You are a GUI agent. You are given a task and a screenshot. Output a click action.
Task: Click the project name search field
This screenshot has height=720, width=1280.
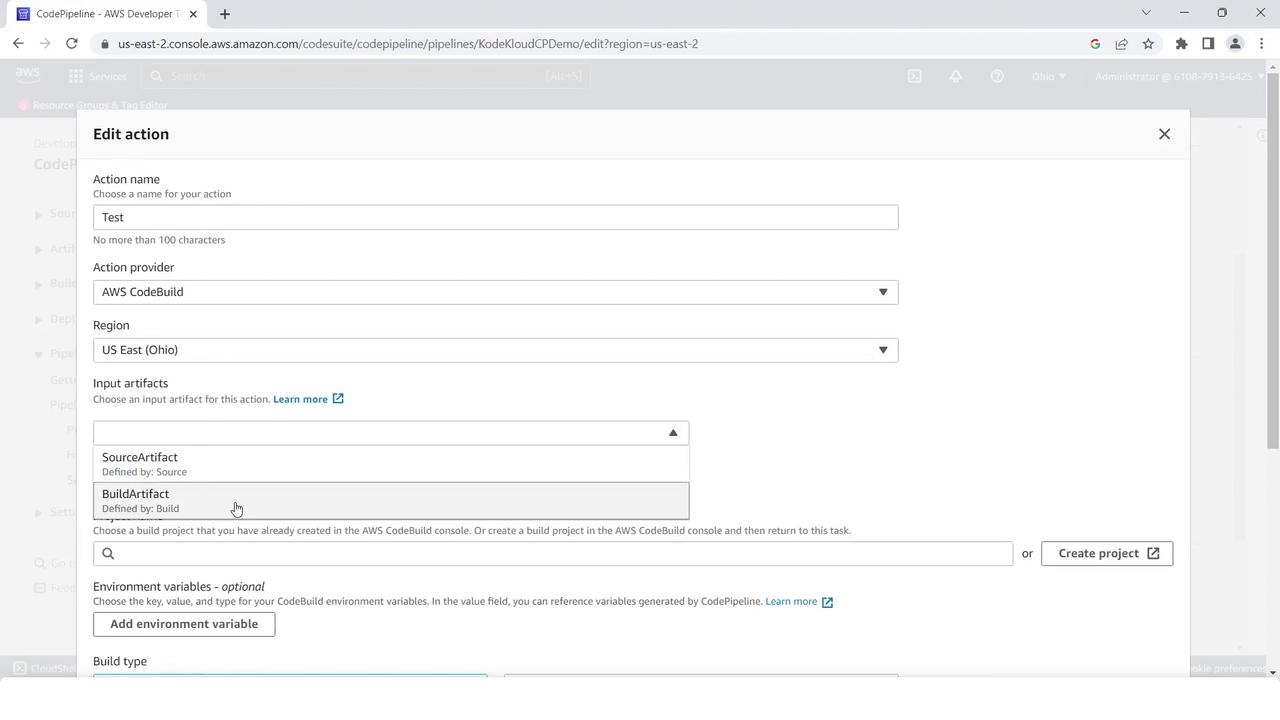560,554
